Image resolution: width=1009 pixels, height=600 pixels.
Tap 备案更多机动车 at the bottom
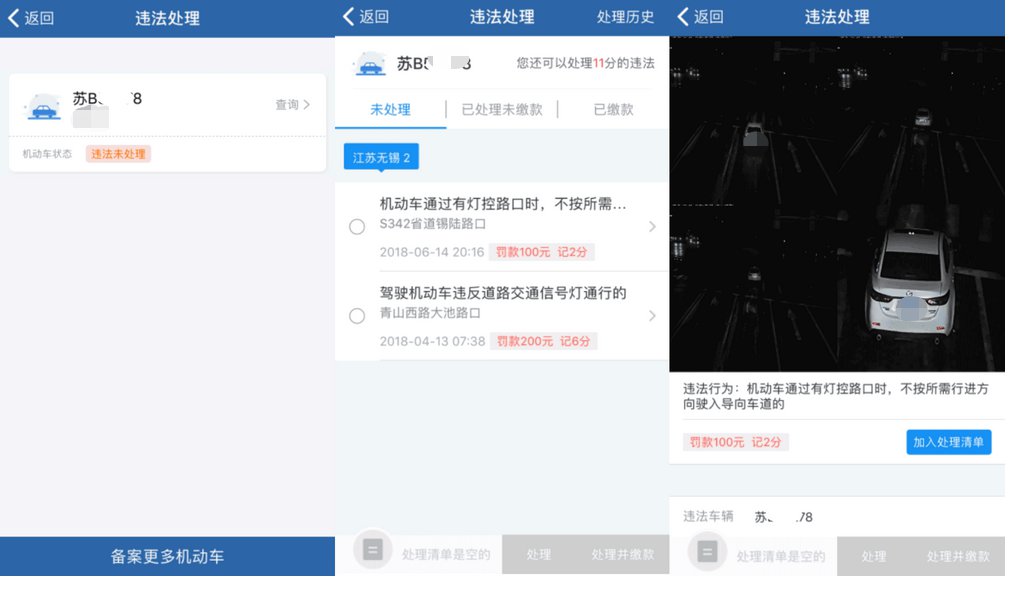tap(167, 557)
